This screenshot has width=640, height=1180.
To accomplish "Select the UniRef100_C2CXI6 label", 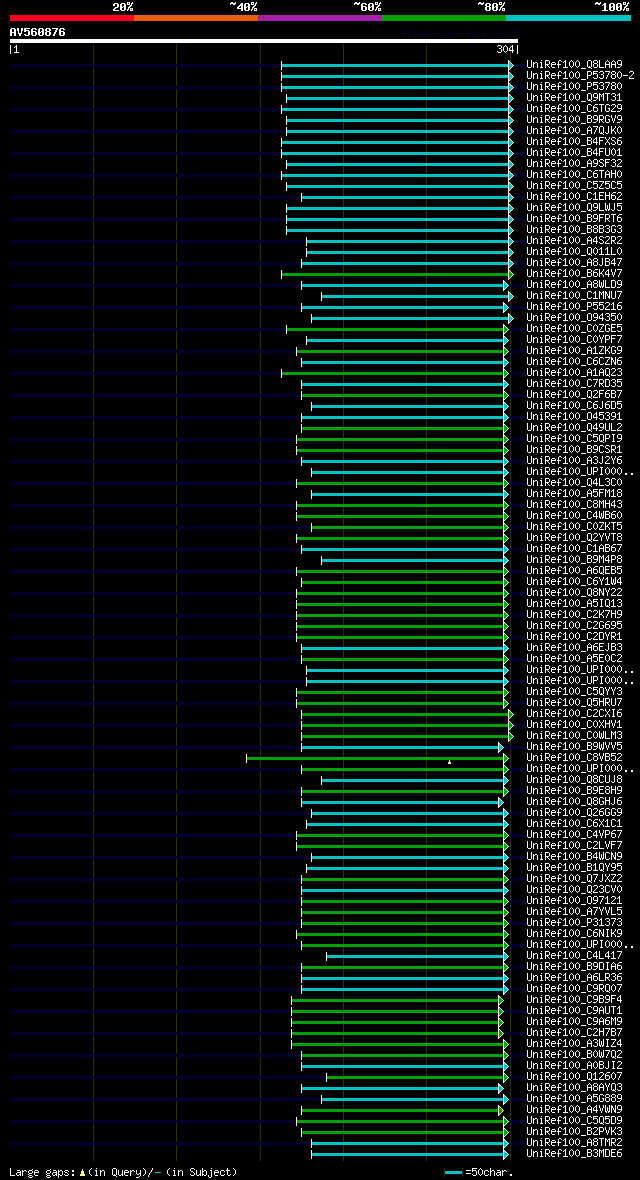I will click(574, 713).
